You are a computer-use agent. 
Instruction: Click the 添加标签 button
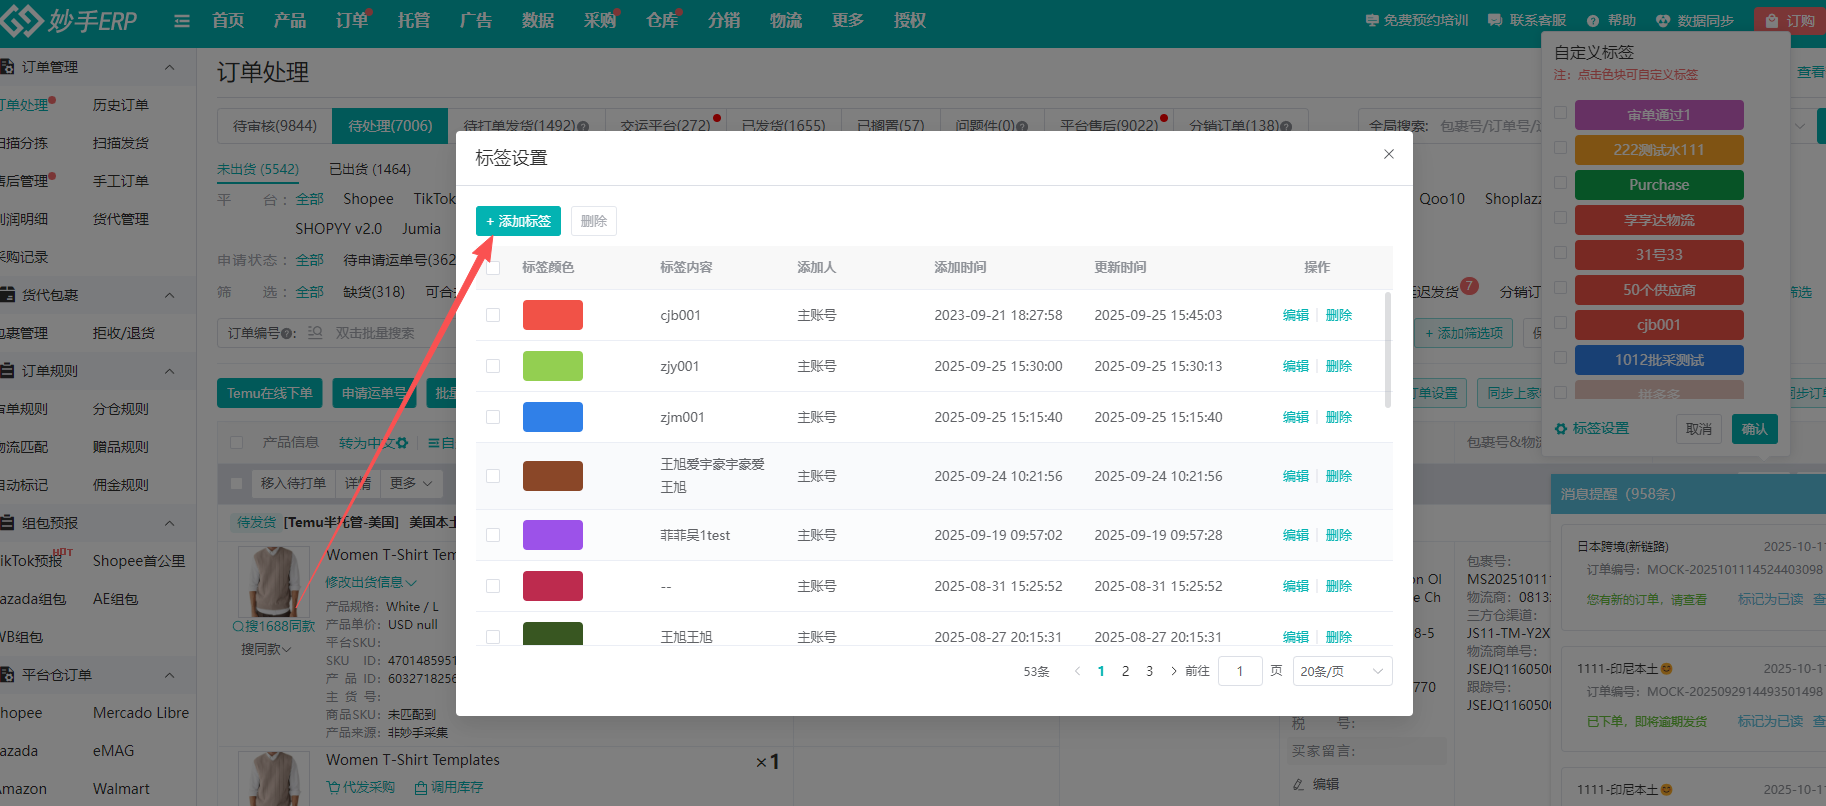[x=518, y=221]
